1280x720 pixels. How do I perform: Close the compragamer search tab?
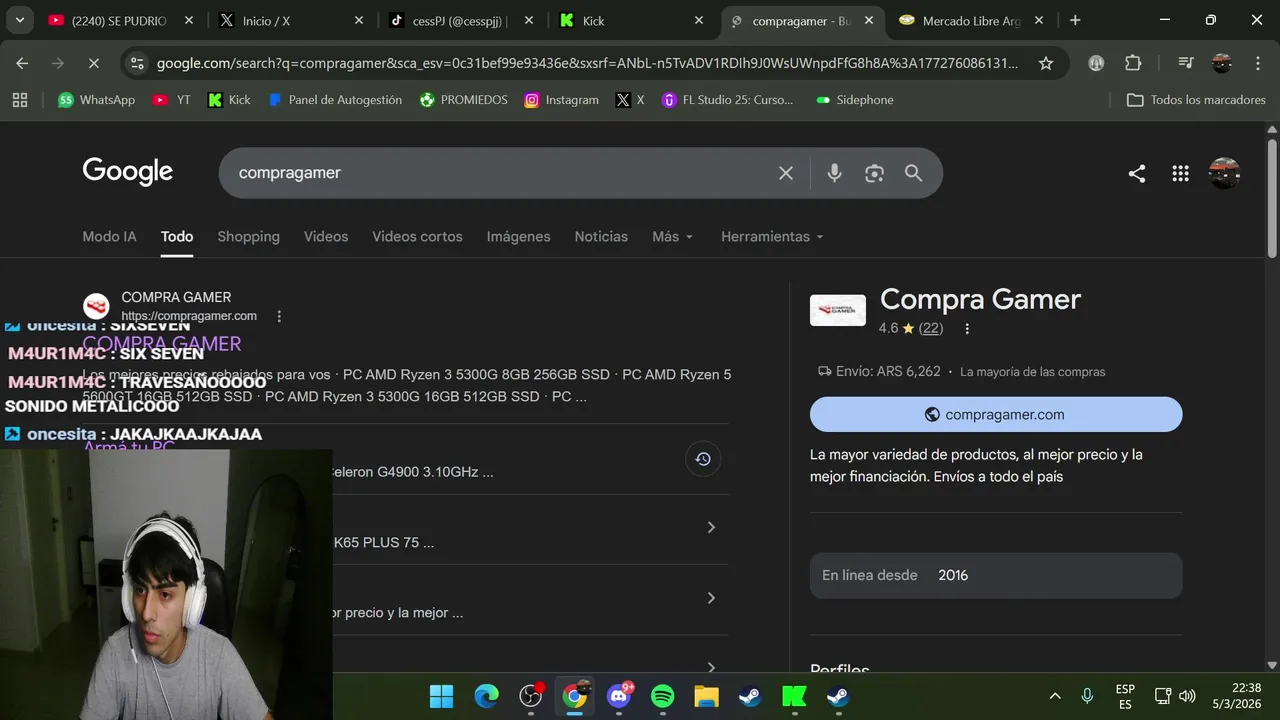(869, 20)
